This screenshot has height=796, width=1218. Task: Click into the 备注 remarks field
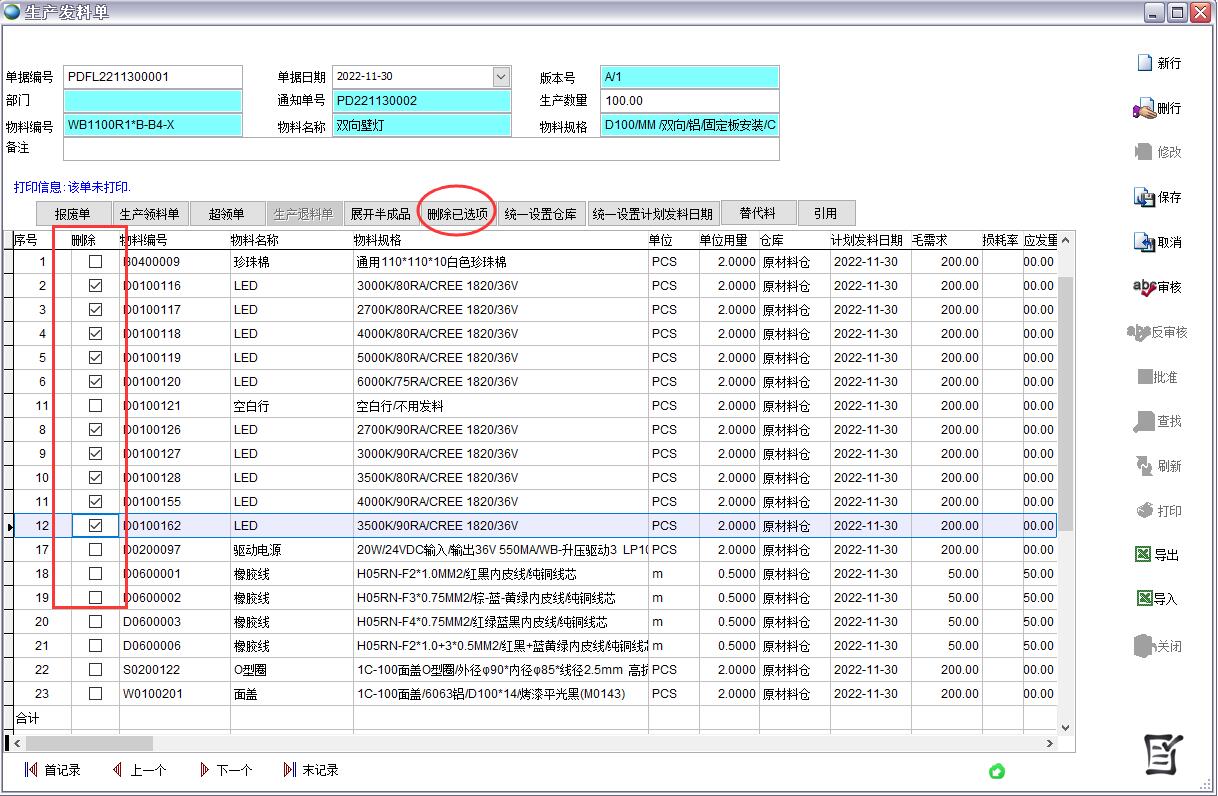coord(420,149)
